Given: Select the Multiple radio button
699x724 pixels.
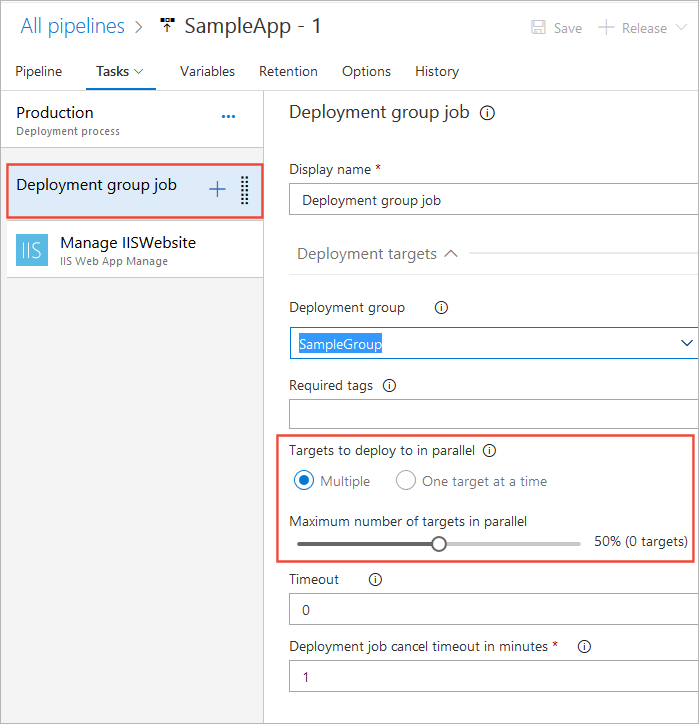Looking at the screenshot, I should pos(304,481).
